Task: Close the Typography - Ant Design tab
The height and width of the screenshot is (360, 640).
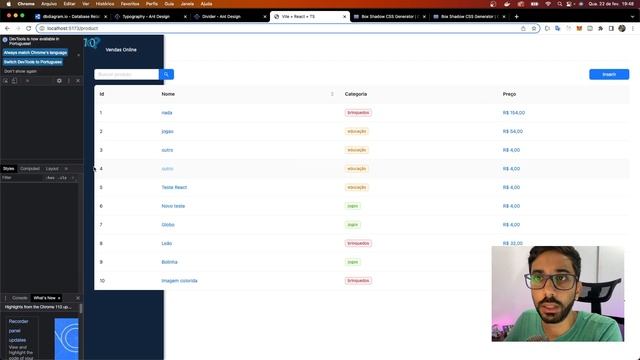Action: pos(185,17)
